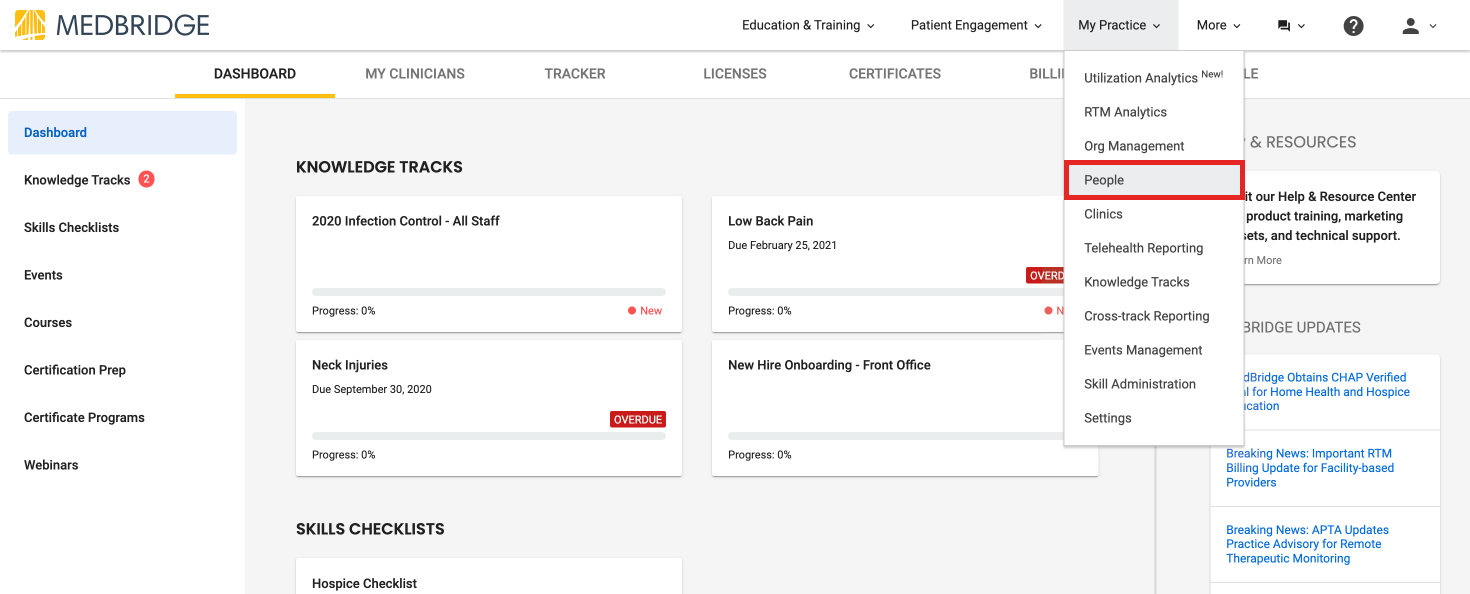Select Telehealth Reporting menu entry
The width and height of the screenshot is (1470, 594).
coord(1154,248)
